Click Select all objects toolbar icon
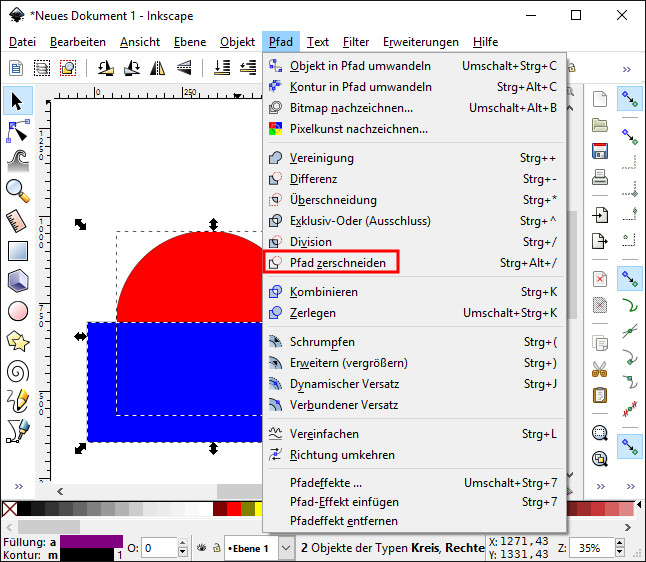Image resolution: width=646 pixels, height=562 pixels. 16,68
